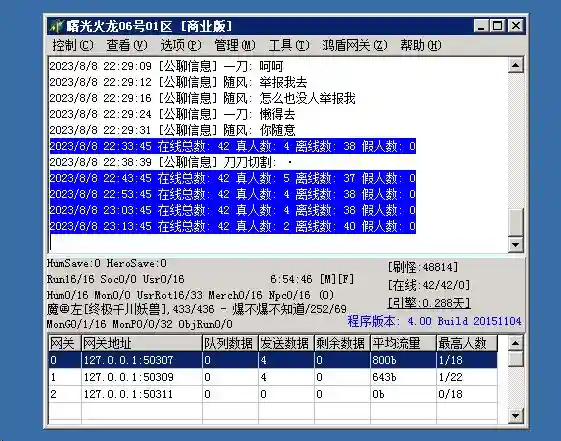This screenshot has height=441, width=561.
Task: Open the 查看(V) menu
Action: (x=127, y=45)
